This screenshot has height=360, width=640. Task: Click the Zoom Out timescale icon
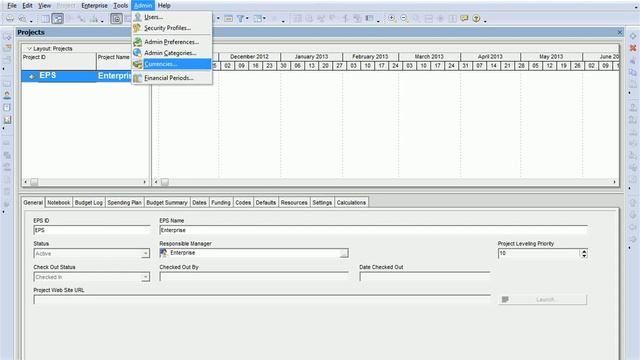(404, 18)
